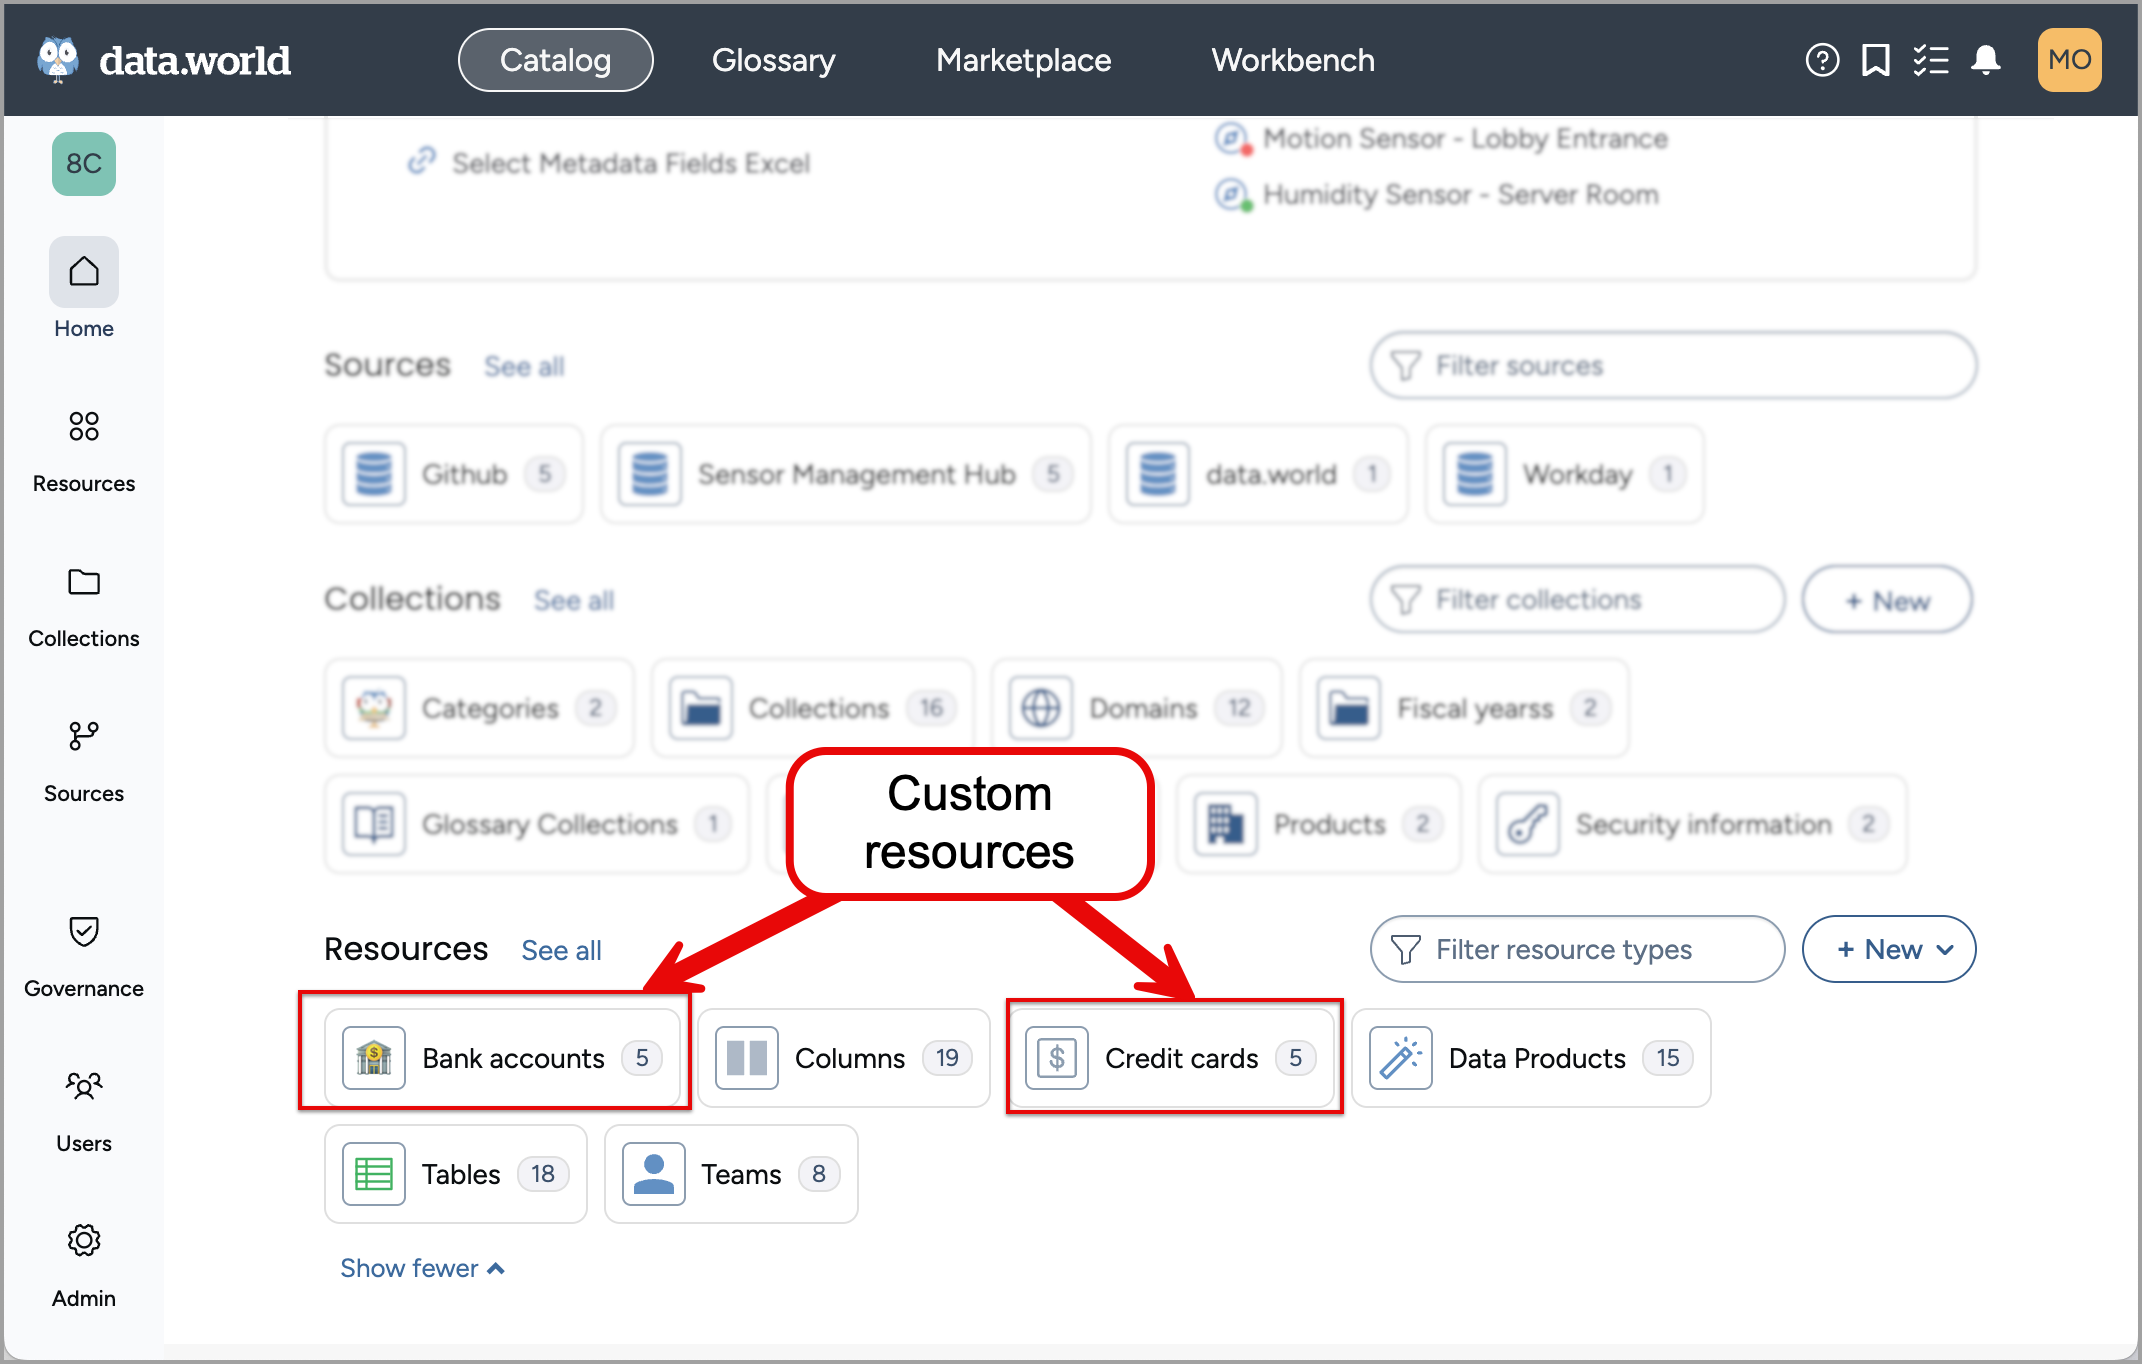Open the help question mark icon
The height and width of the screenshot is (1364, 2142).
tap(1822, 60)
